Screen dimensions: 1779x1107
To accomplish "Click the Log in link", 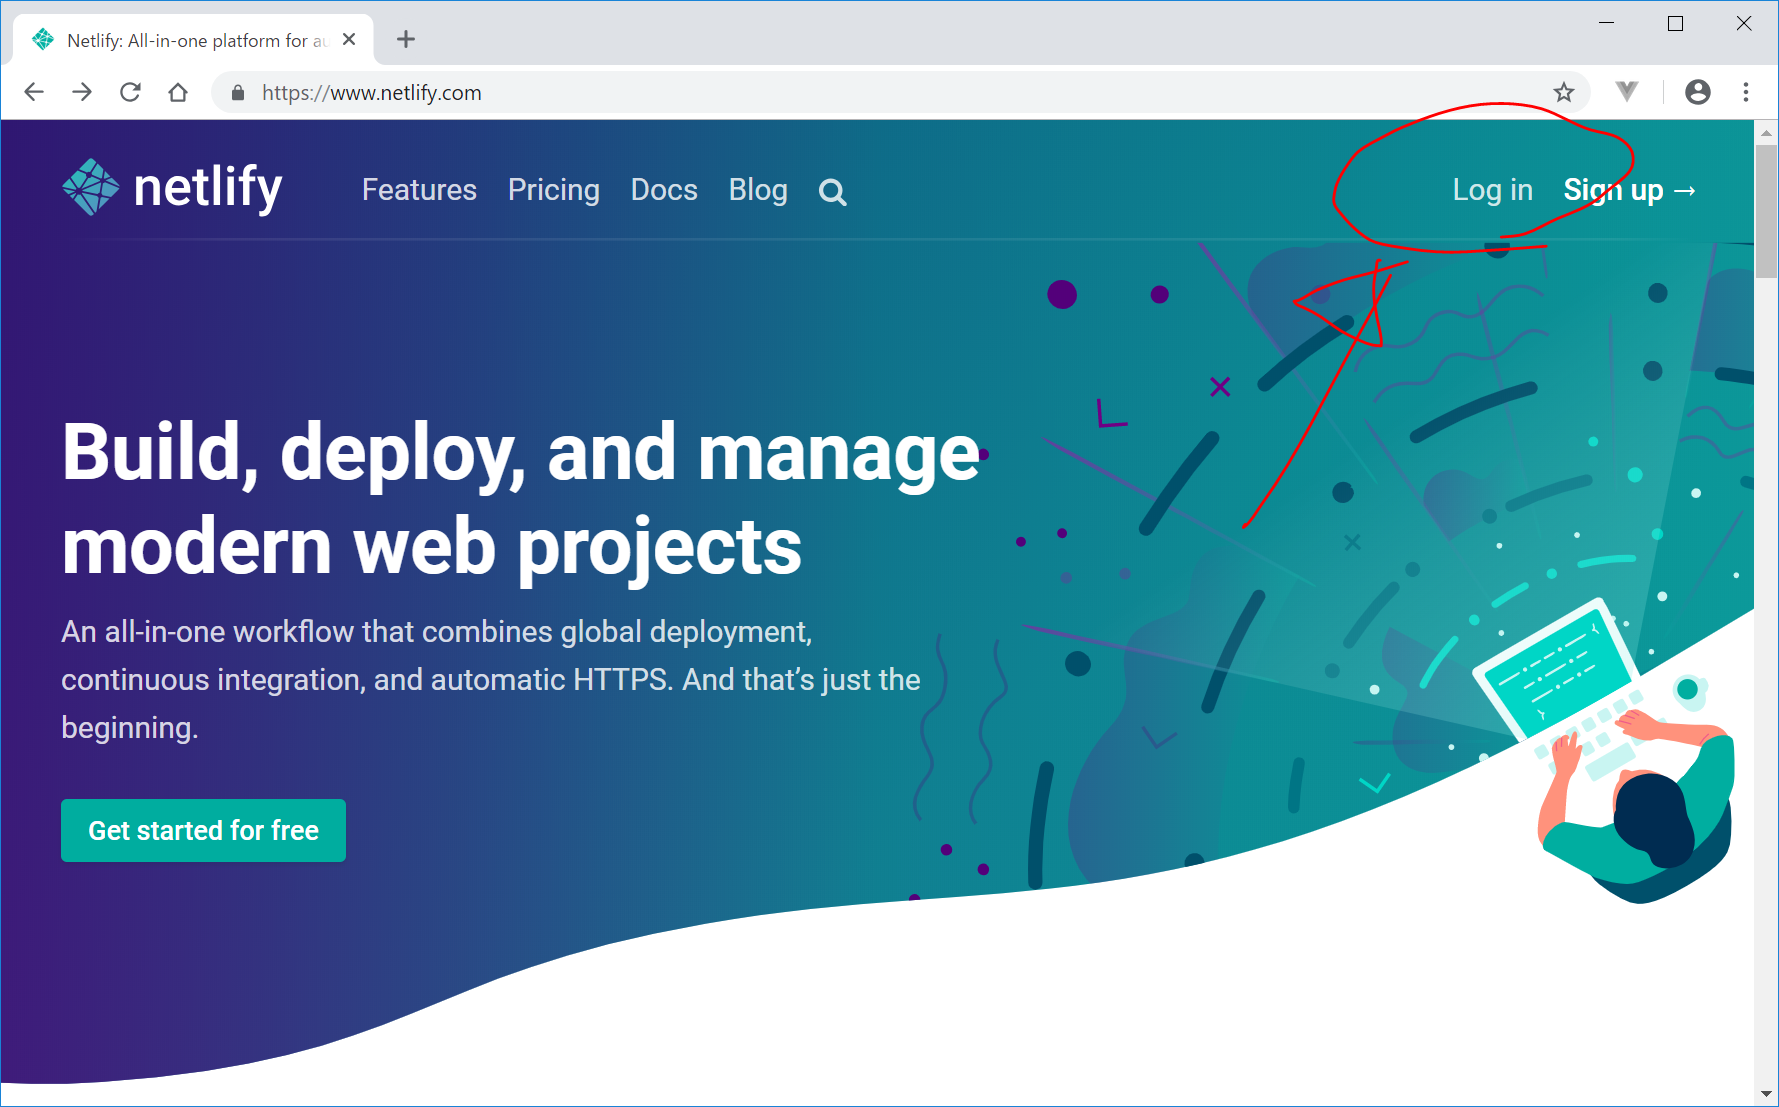I will [x=1492, y=190].
